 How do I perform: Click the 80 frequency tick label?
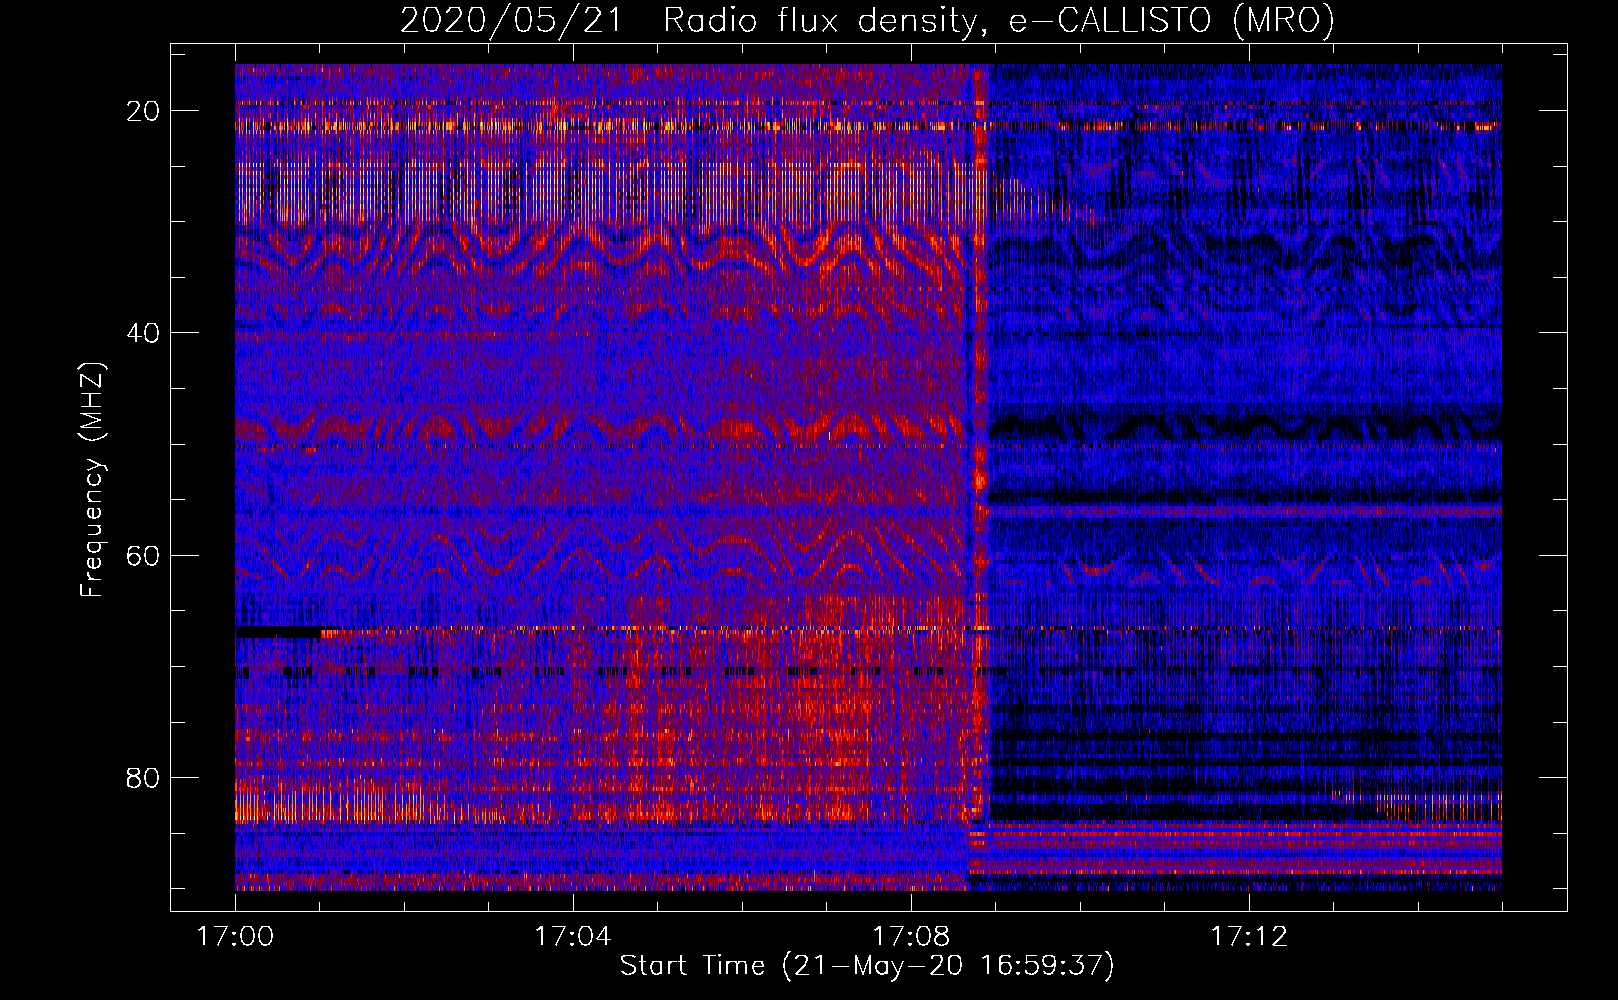(143, 777)
